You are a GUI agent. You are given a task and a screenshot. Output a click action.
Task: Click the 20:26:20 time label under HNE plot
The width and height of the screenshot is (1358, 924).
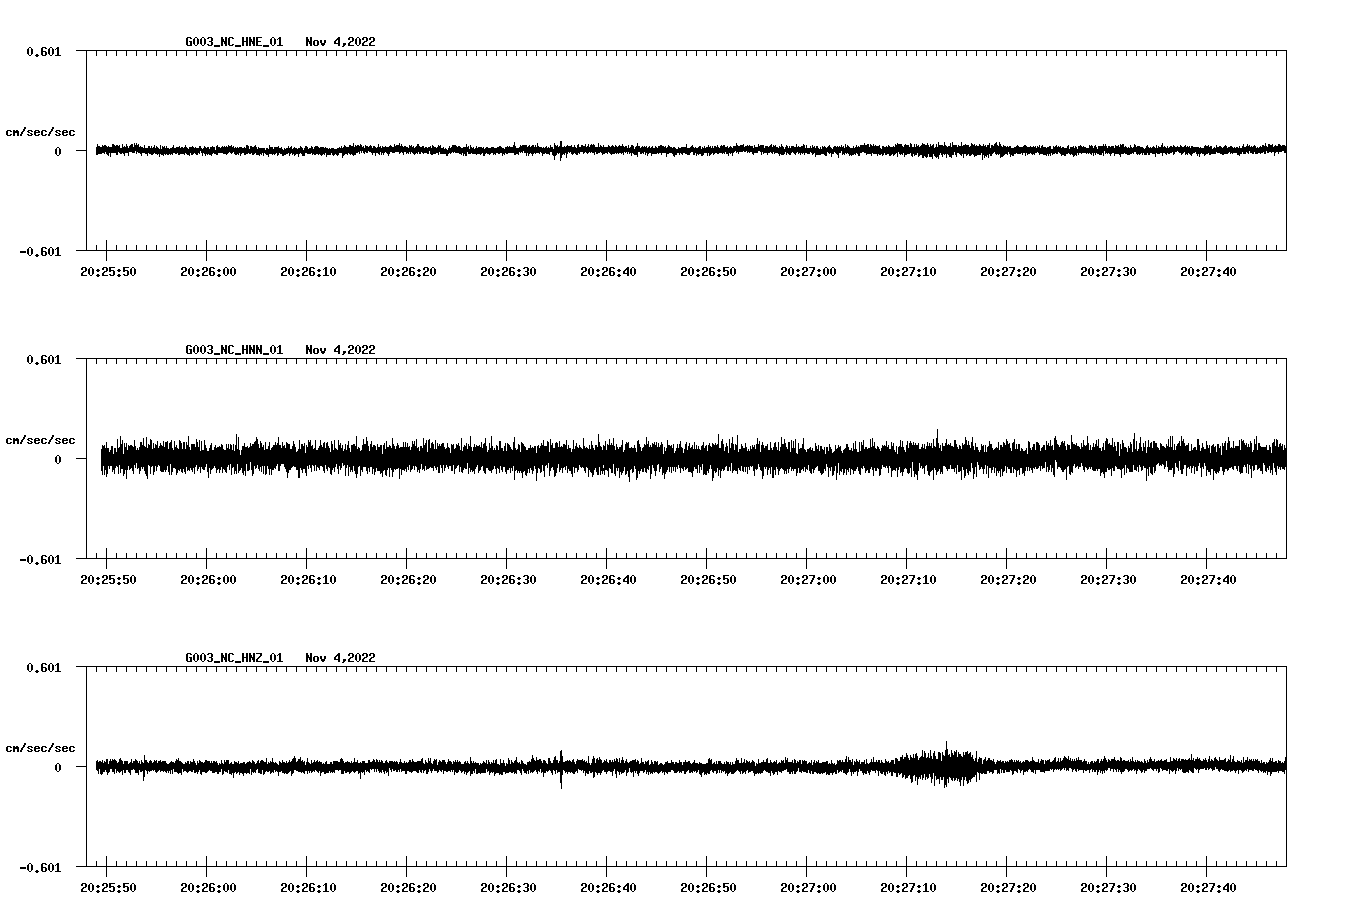point(408,272)
